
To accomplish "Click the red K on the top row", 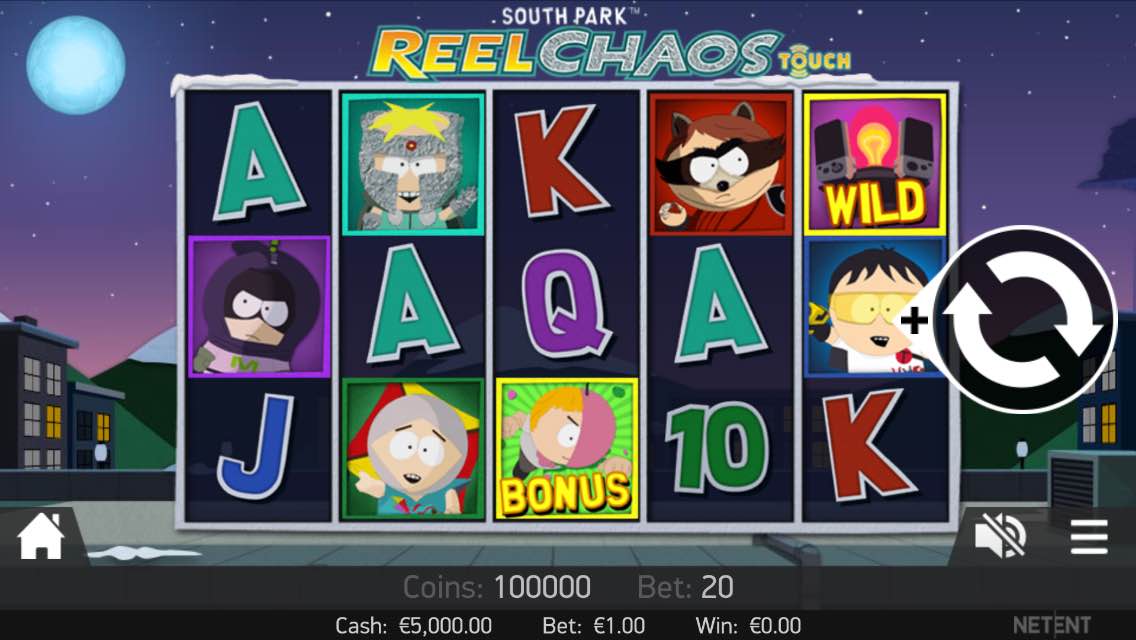I will [561, 161].
